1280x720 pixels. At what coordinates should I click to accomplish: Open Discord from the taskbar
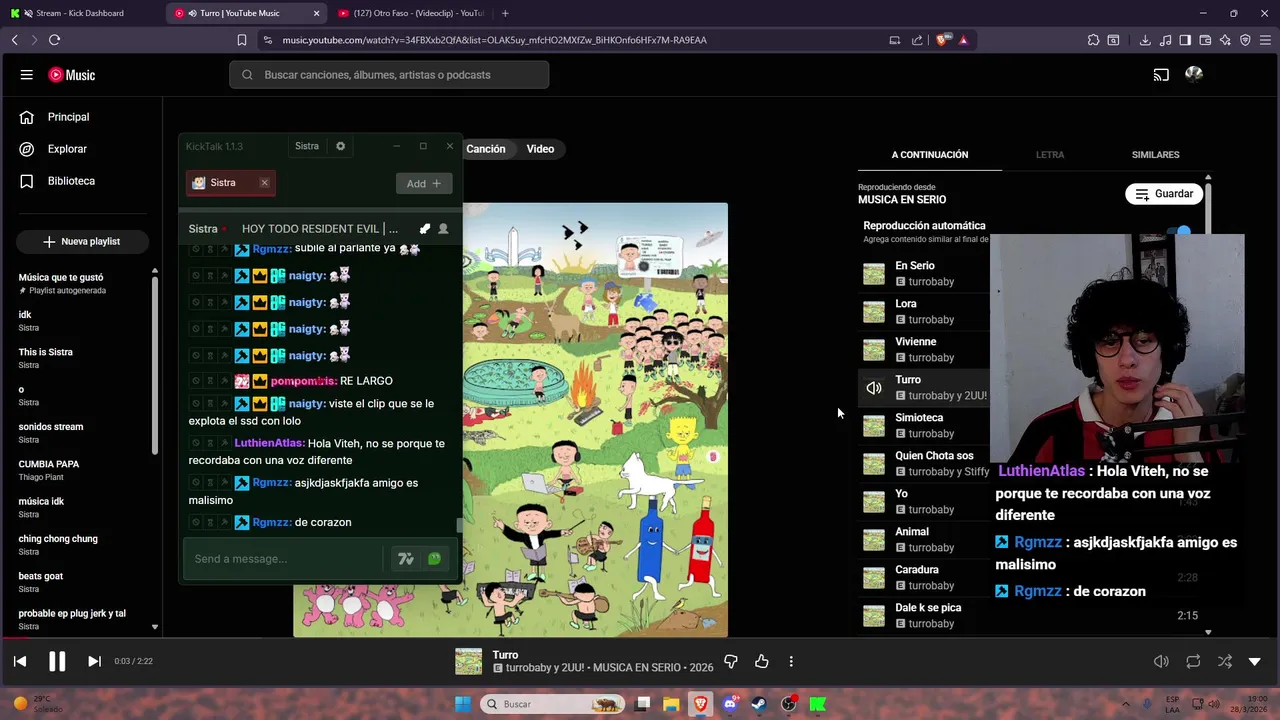pos(729,704)
